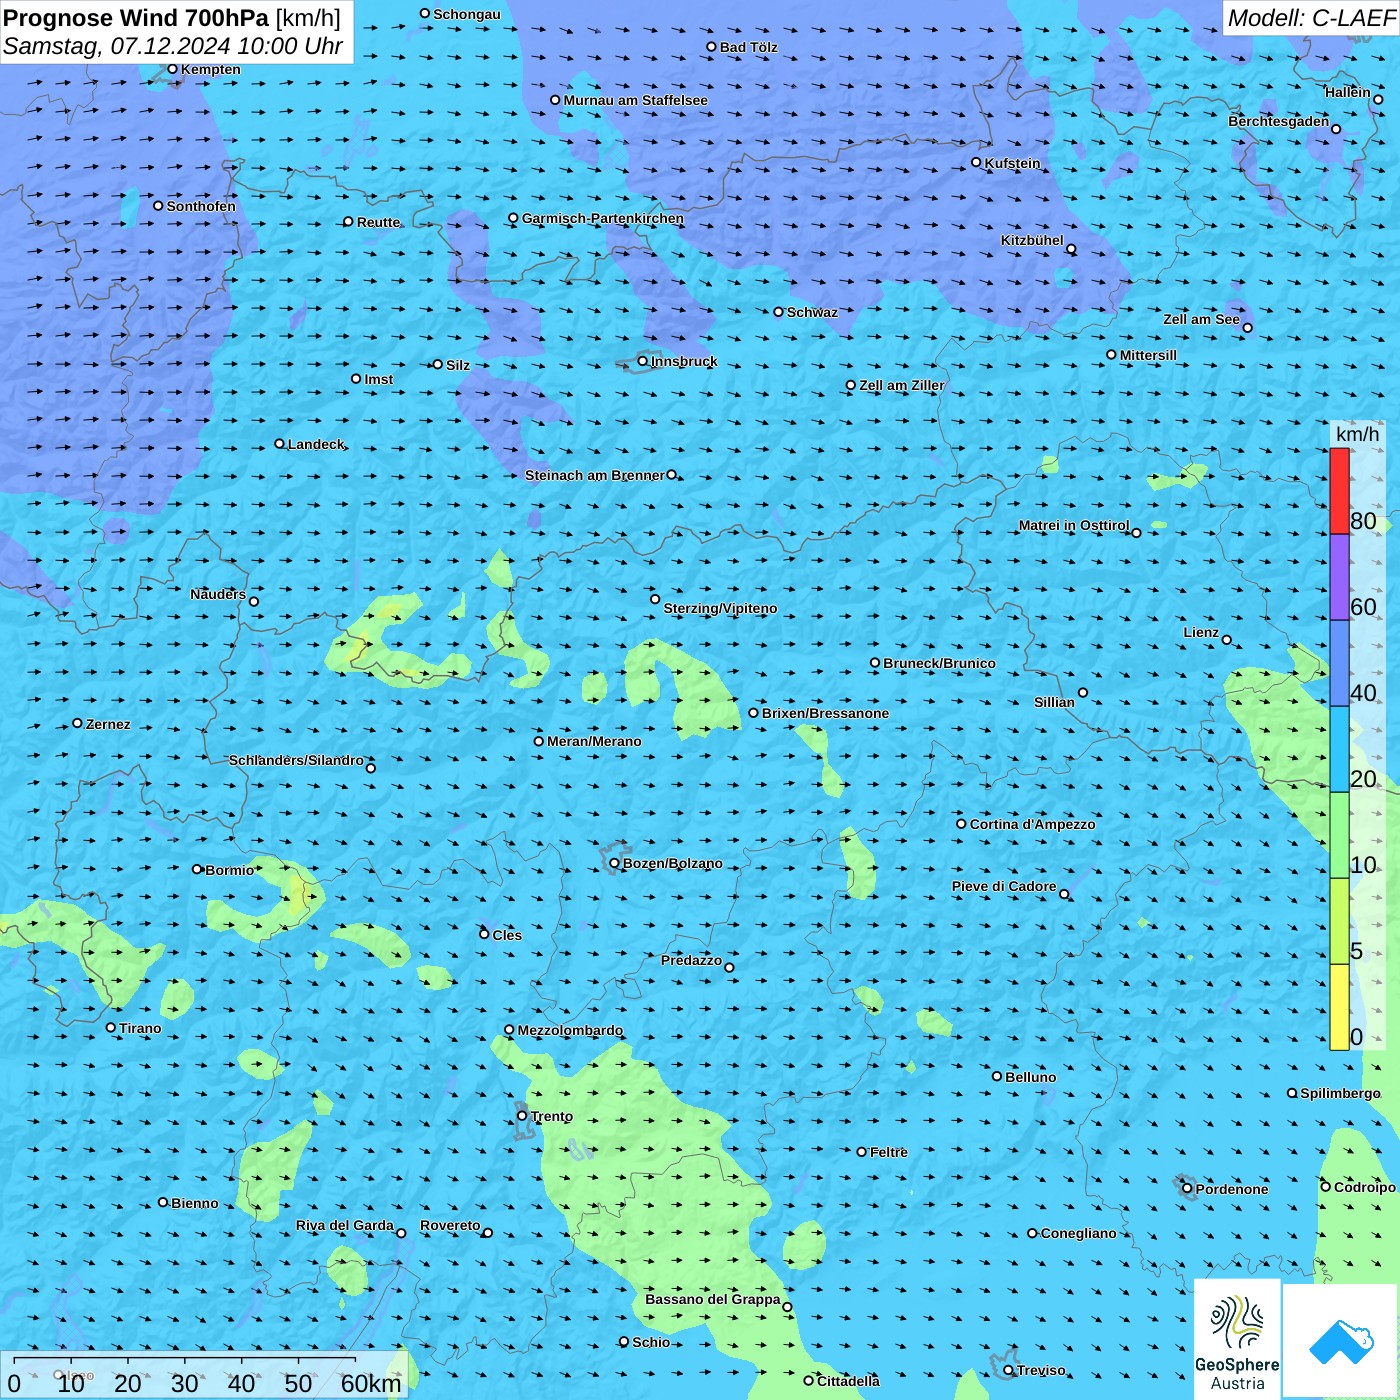Click the 'Rovereto' label
The image size is (1400, 1400).
click(x=450, y=1225)
